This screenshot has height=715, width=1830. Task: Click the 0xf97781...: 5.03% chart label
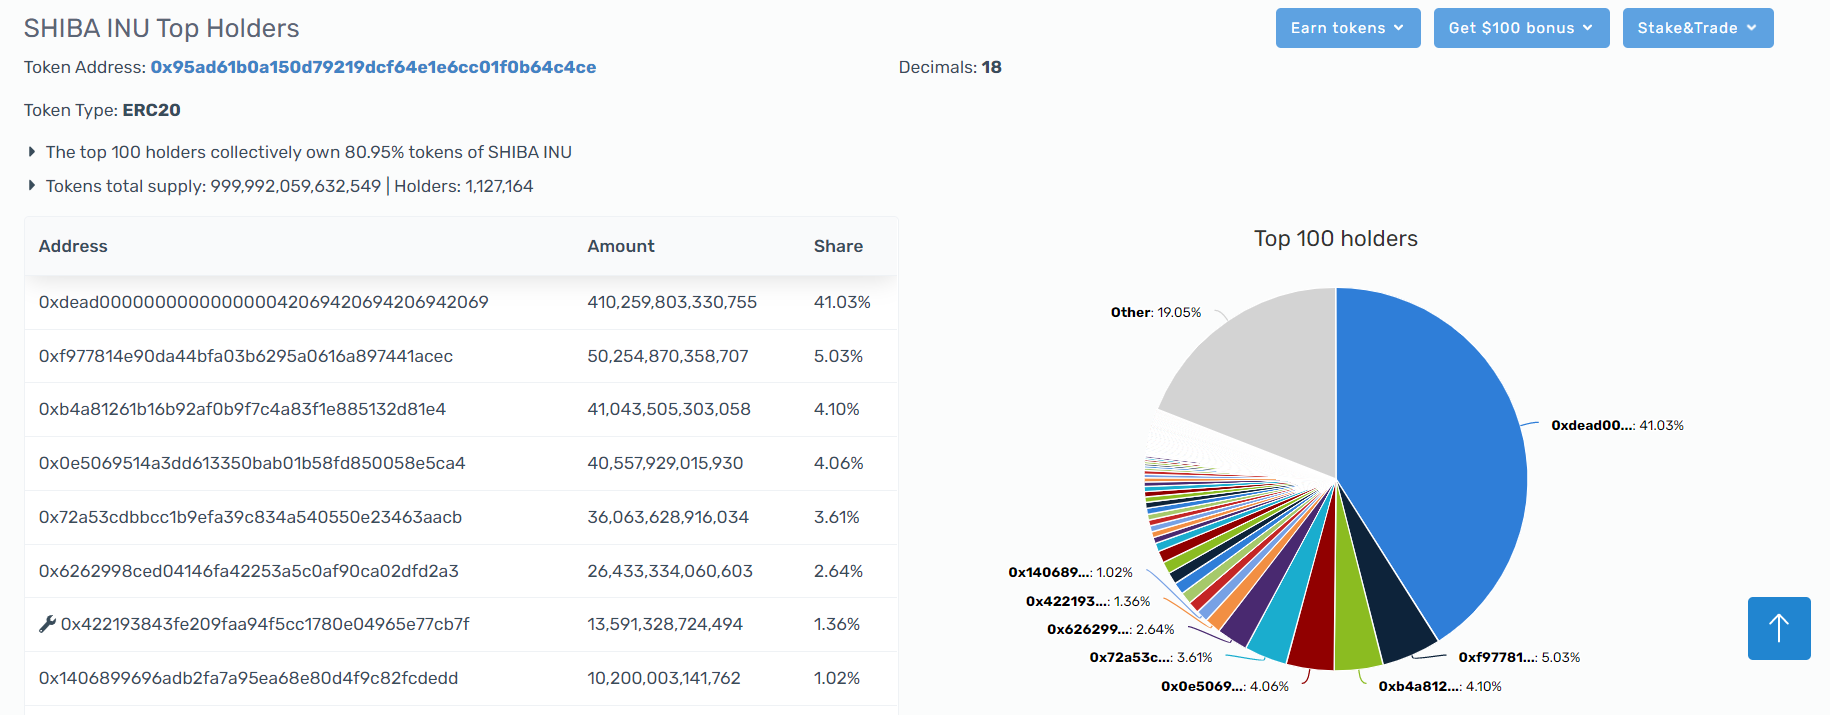1519,657
